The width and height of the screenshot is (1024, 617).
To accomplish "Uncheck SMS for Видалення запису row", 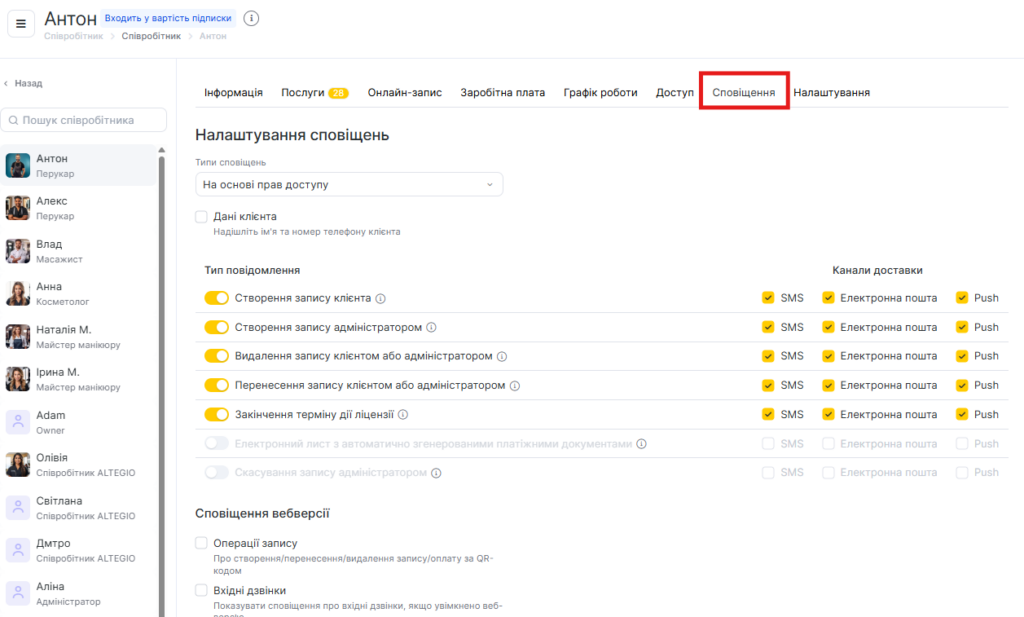I will pyautogui.click(x=768, y=356).
